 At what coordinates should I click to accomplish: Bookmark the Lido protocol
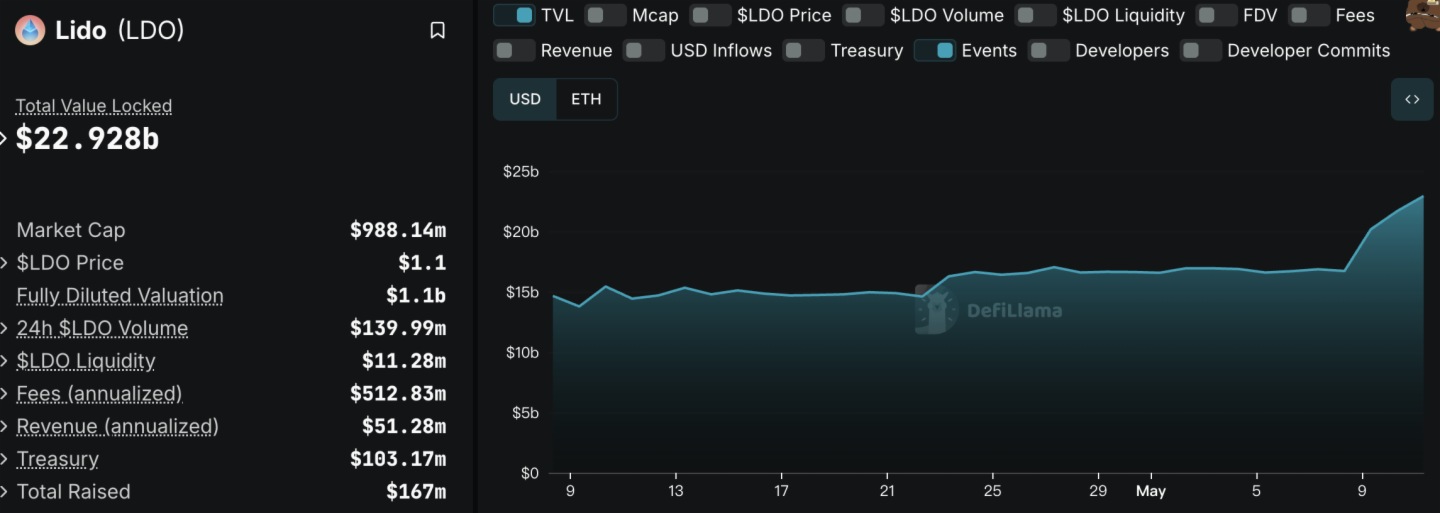click(437, 31)
